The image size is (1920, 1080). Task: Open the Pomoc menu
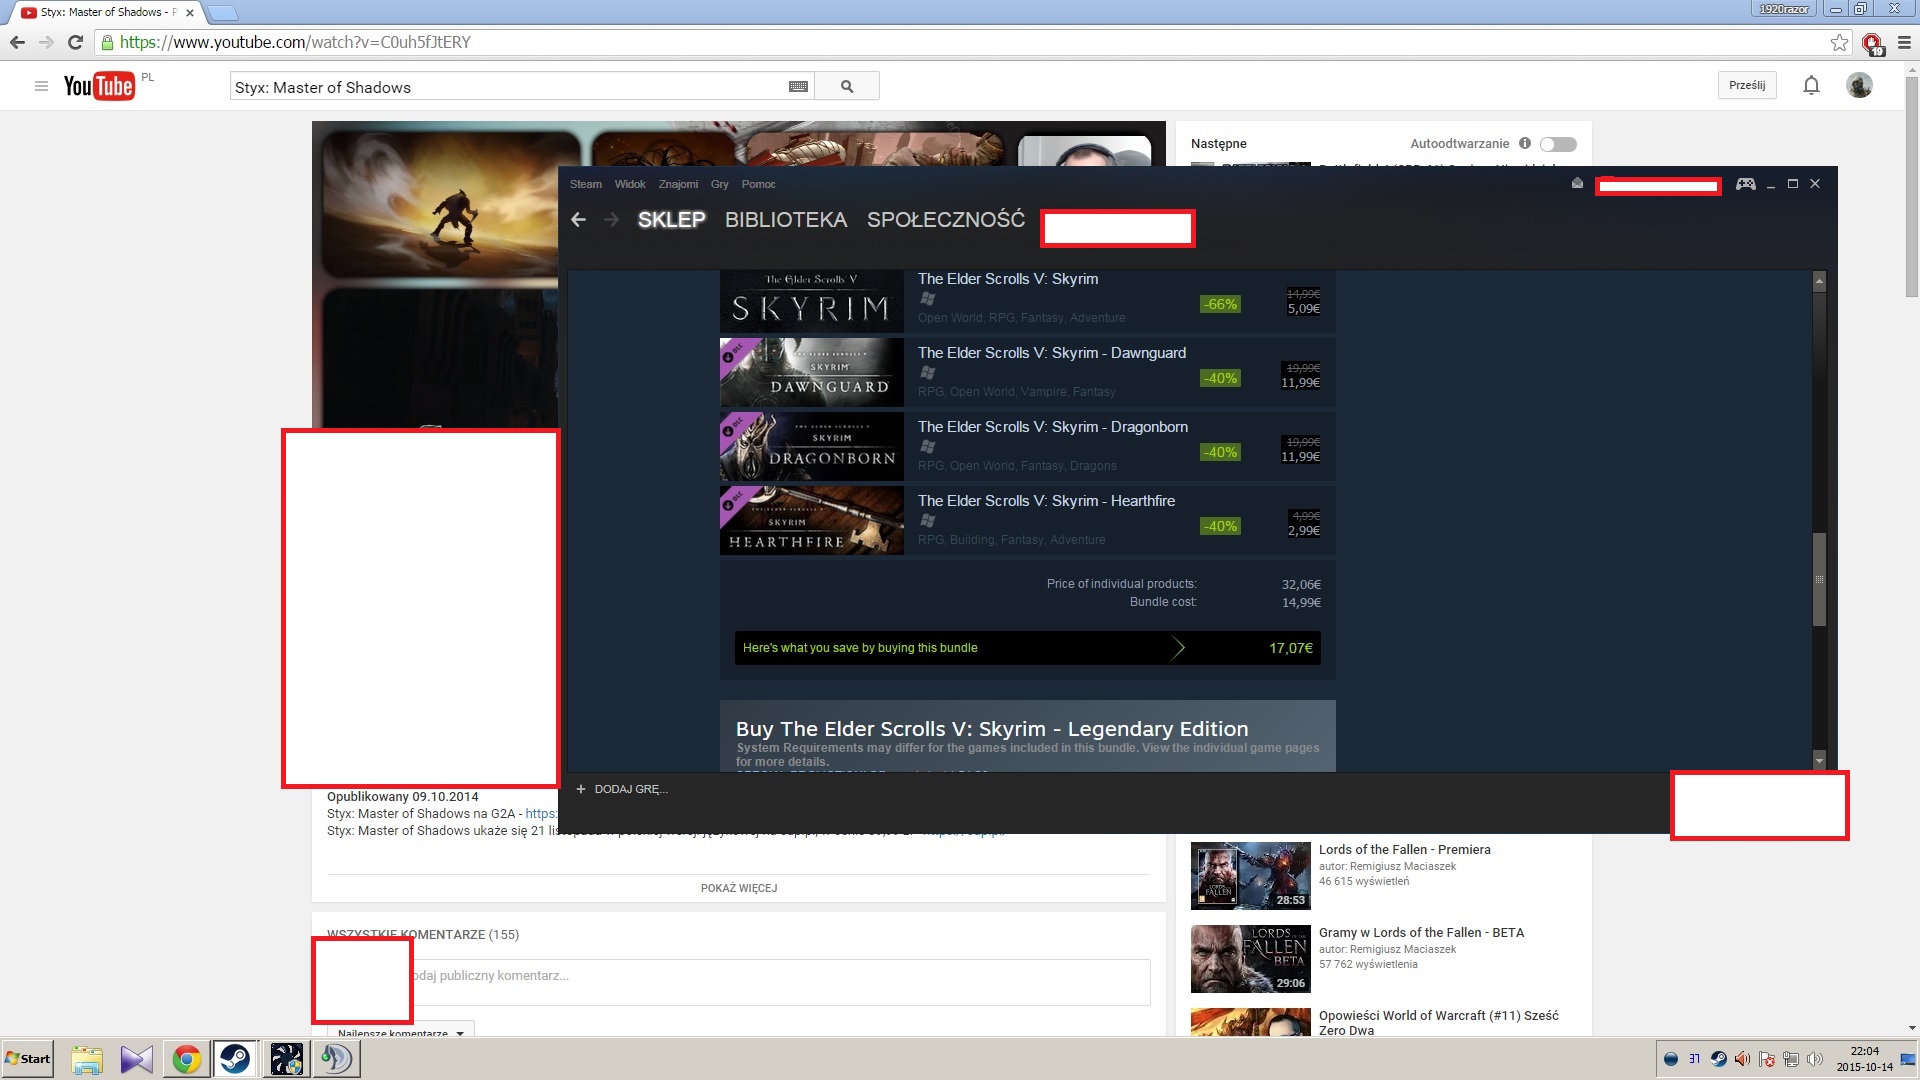point(758,184)
